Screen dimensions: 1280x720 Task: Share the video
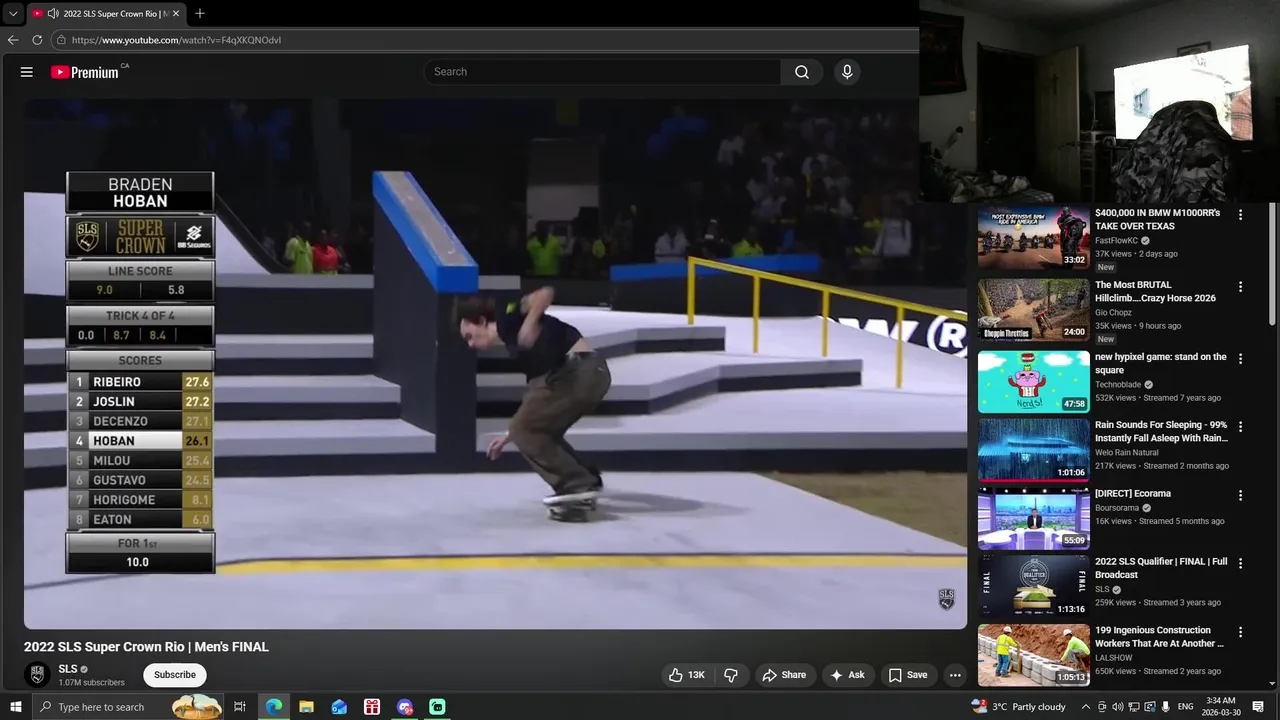784,675
